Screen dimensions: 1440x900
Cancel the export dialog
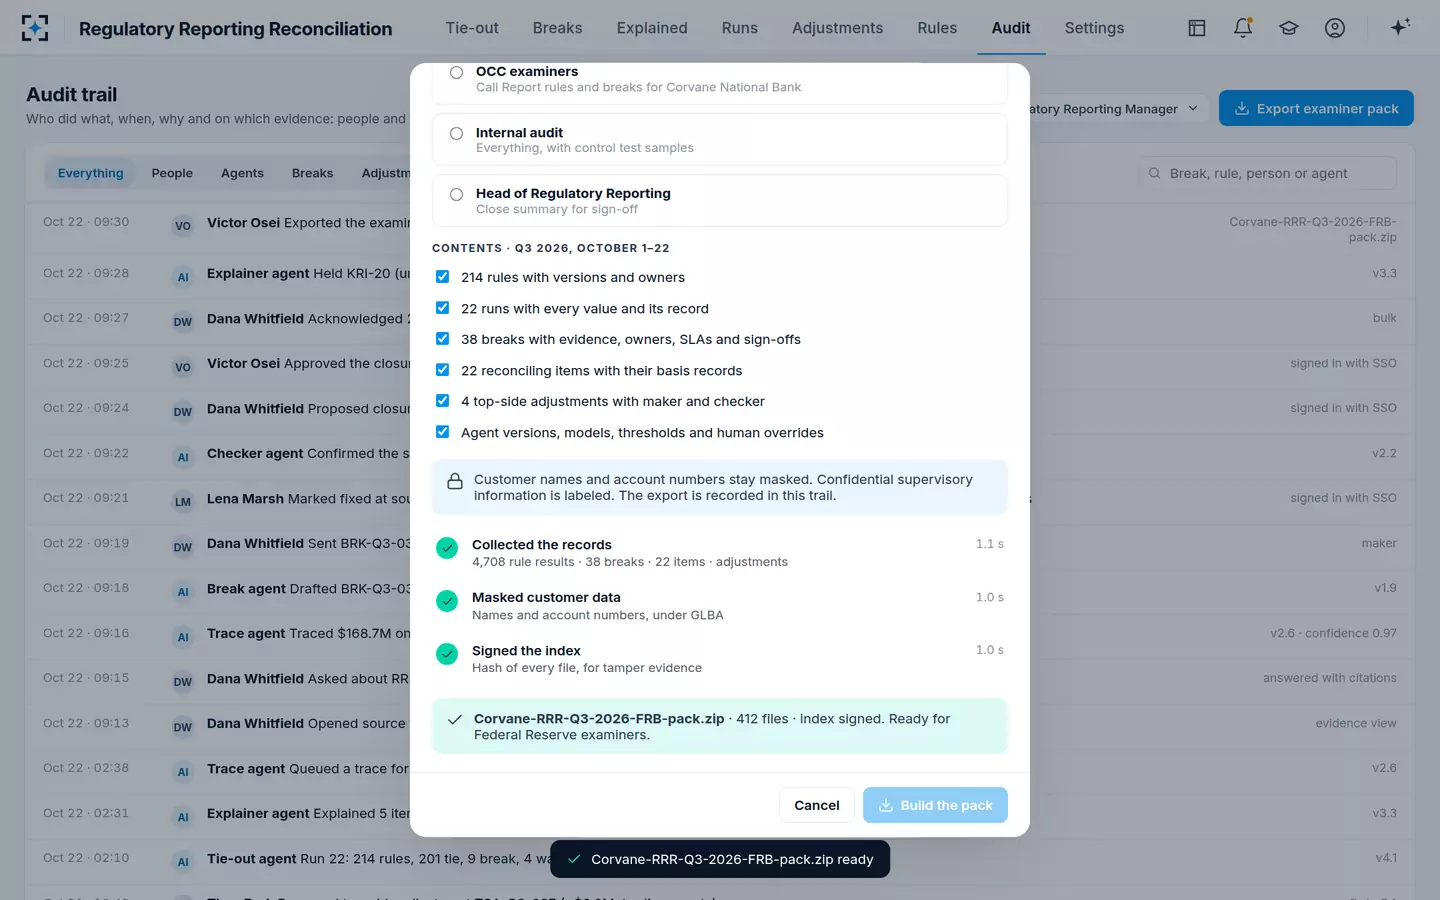point(816,805)
